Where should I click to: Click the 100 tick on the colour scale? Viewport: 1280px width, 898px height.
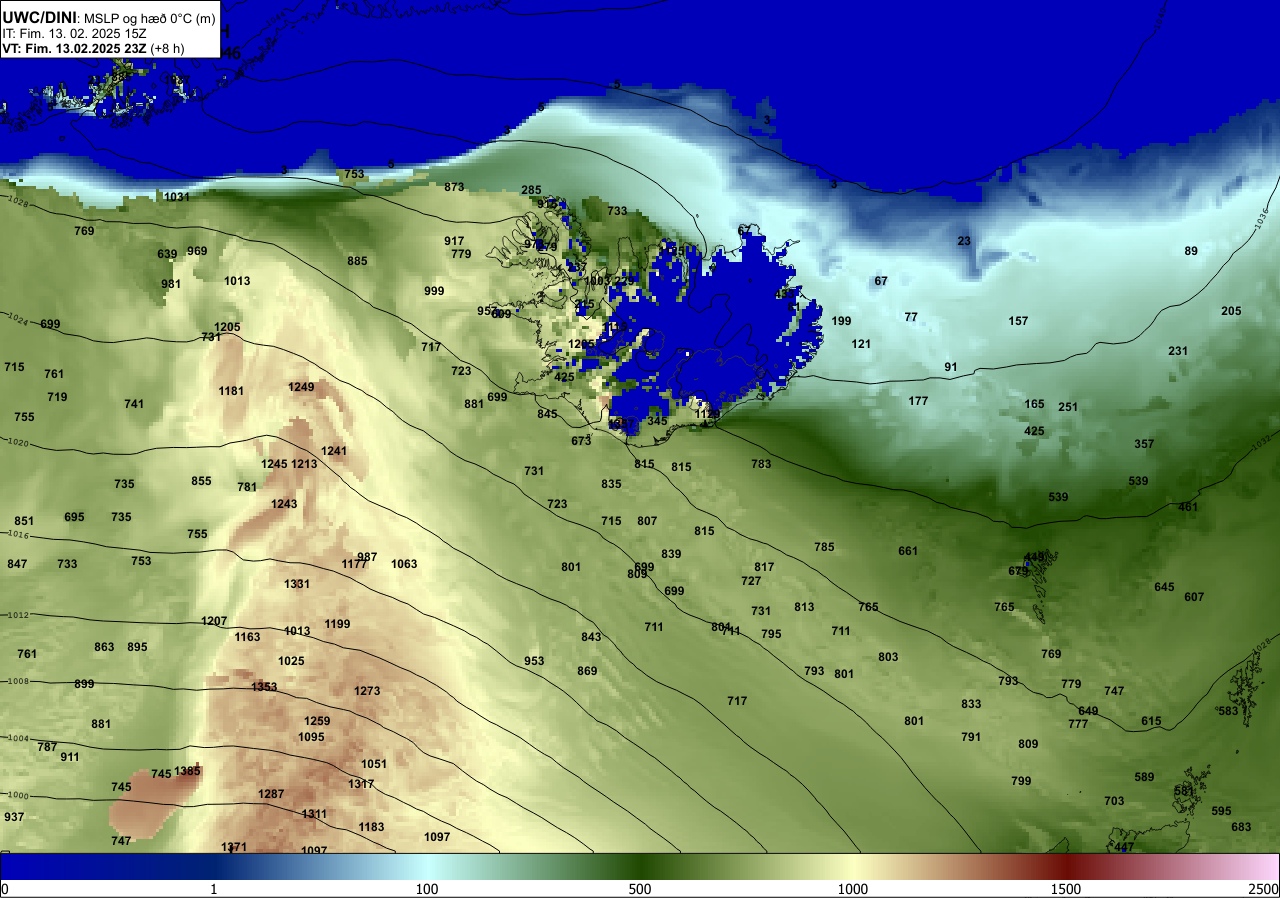click(427, 889)
